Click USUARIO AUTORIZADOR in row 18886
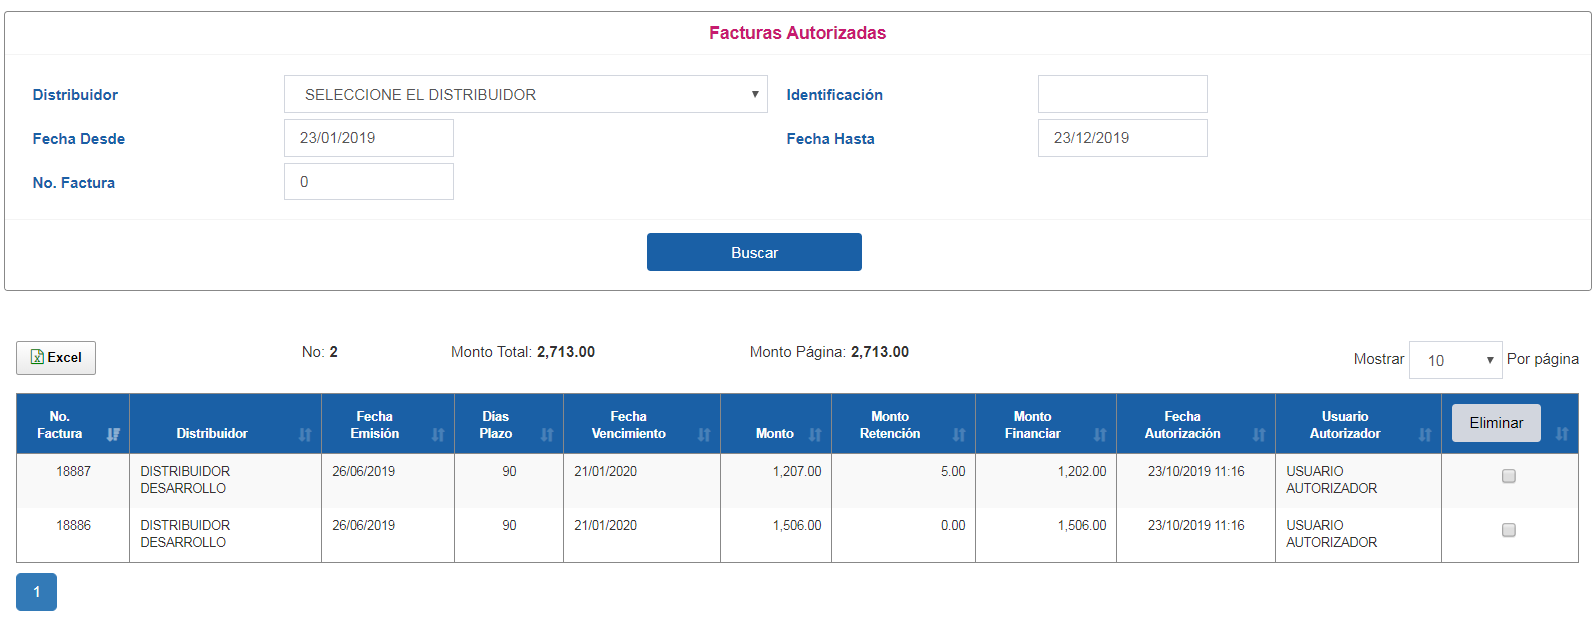The width and height of the screenshot is (1594, 617). (1332, 534)
